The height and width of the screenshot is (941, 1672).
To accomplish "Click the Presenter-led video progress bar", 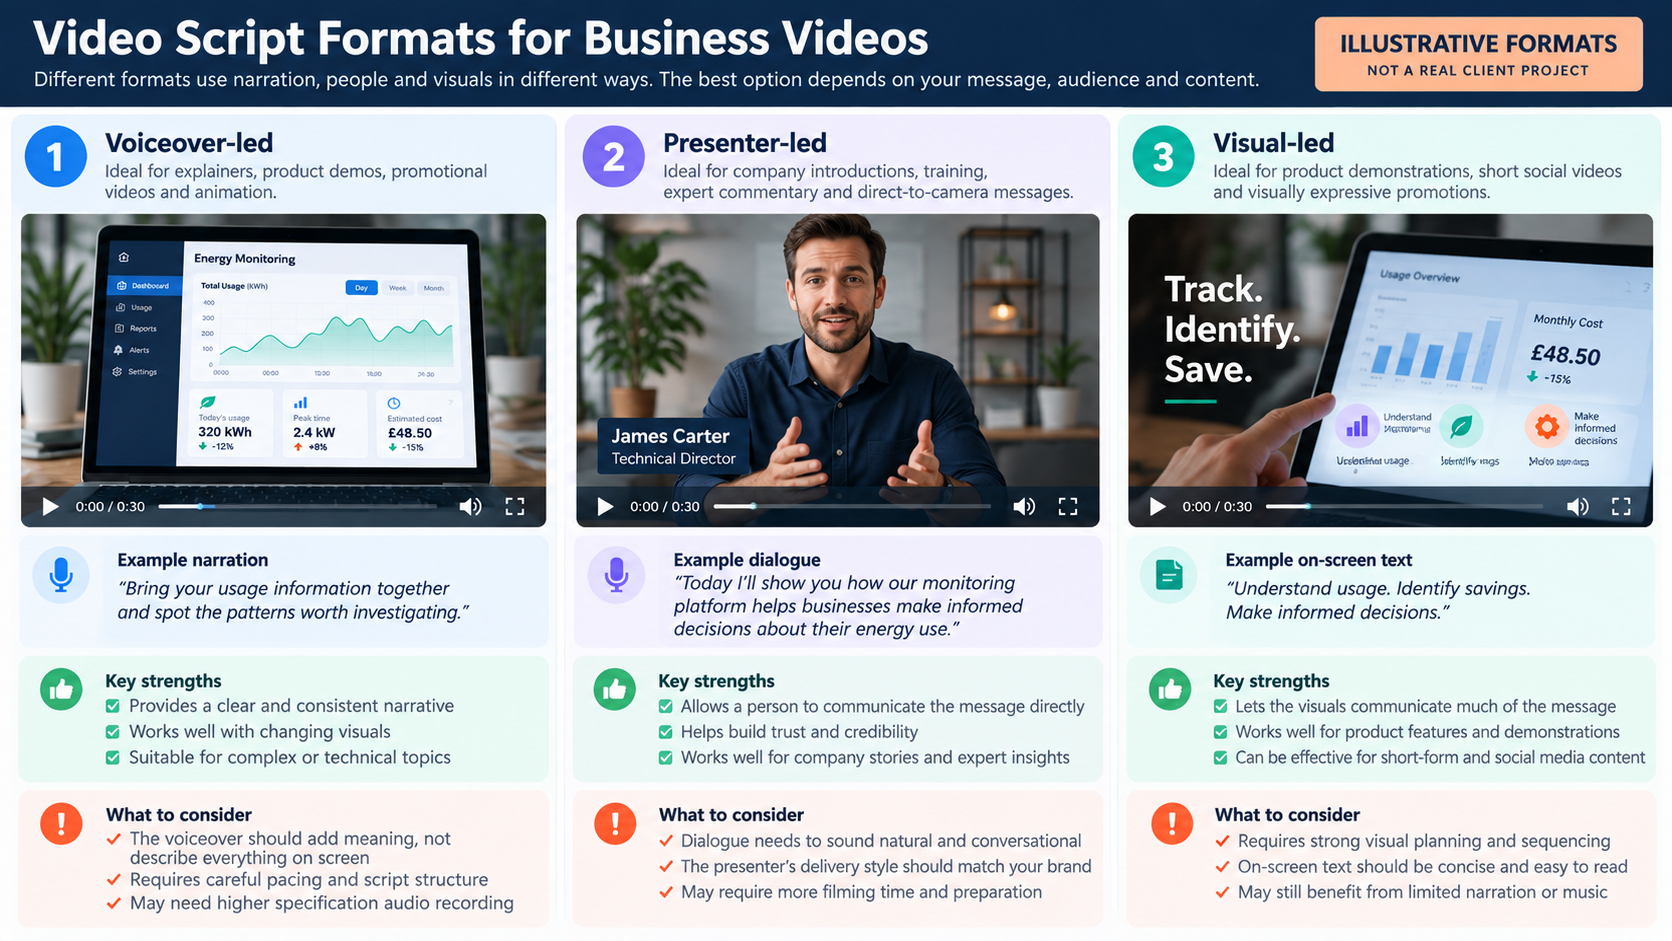I will coord(852,507).
